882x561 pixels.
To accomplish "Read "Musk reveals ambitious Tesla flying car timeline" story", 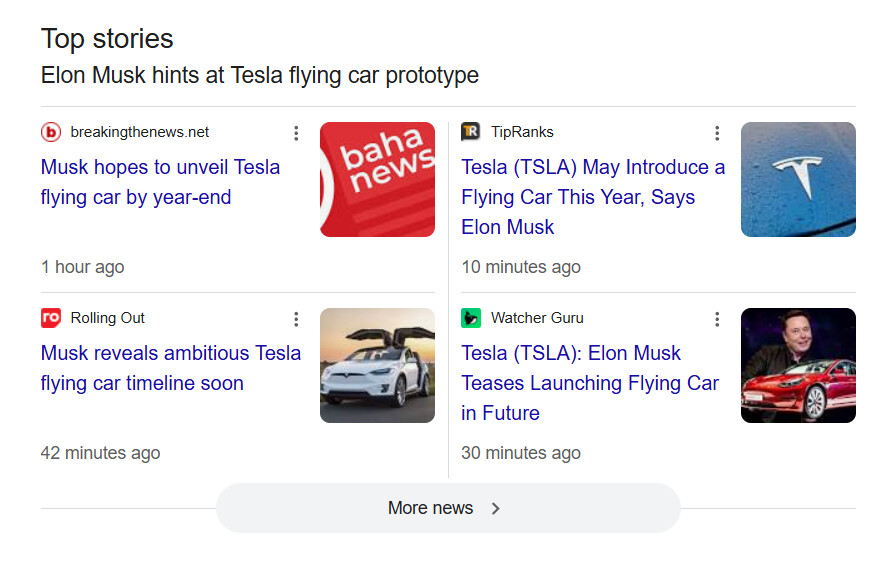I will pyautogui.click(x=170, y=368).
